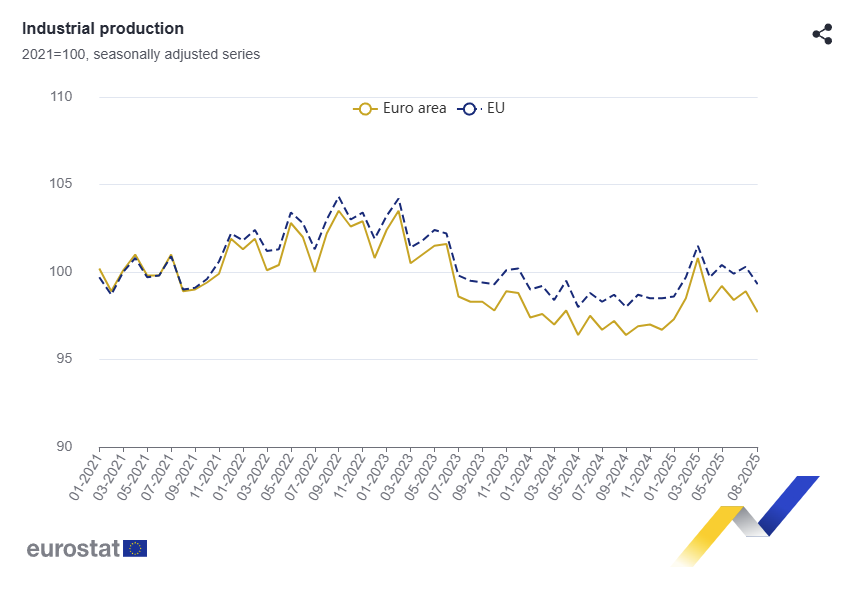This screenshot has width=862, height=593.
Task: Click the eurostat logo
Action: [x=73, y=548]
